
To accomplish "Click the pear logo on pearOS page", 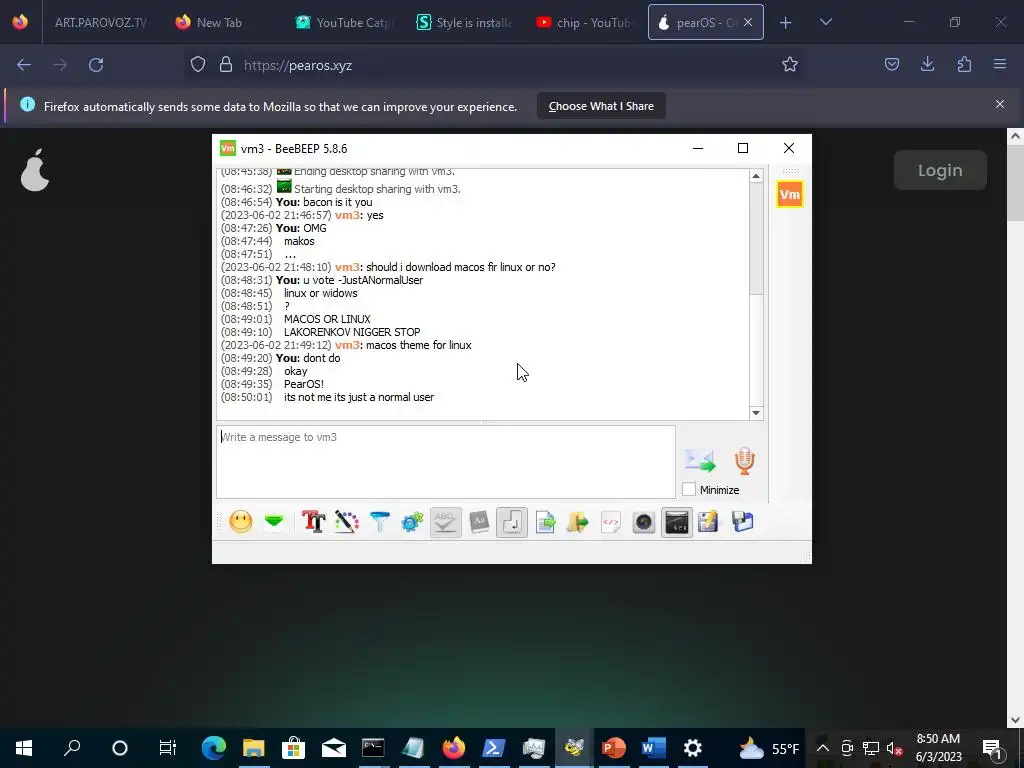I will (x=35, y=170).
